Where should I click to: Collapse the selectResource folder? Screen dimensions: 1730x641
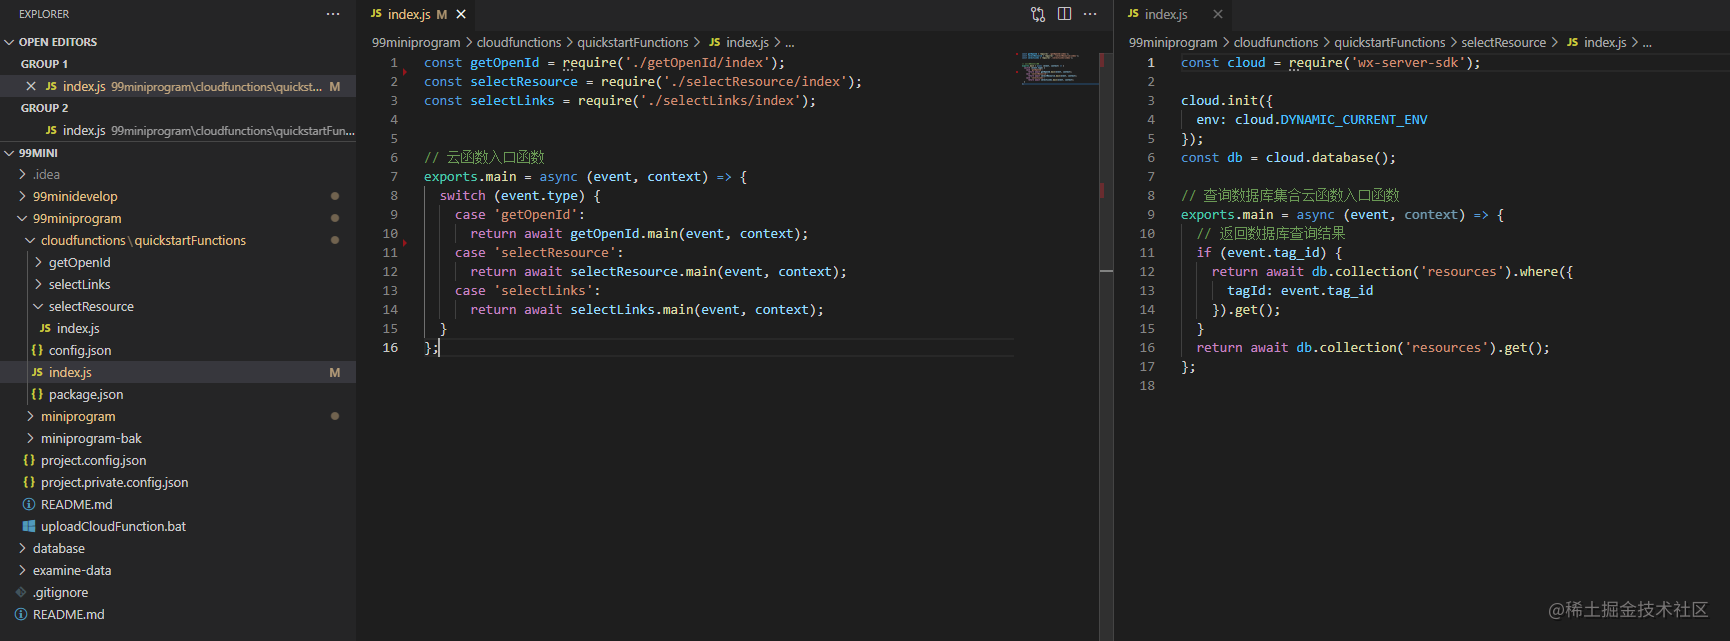(x=178, y=307)
